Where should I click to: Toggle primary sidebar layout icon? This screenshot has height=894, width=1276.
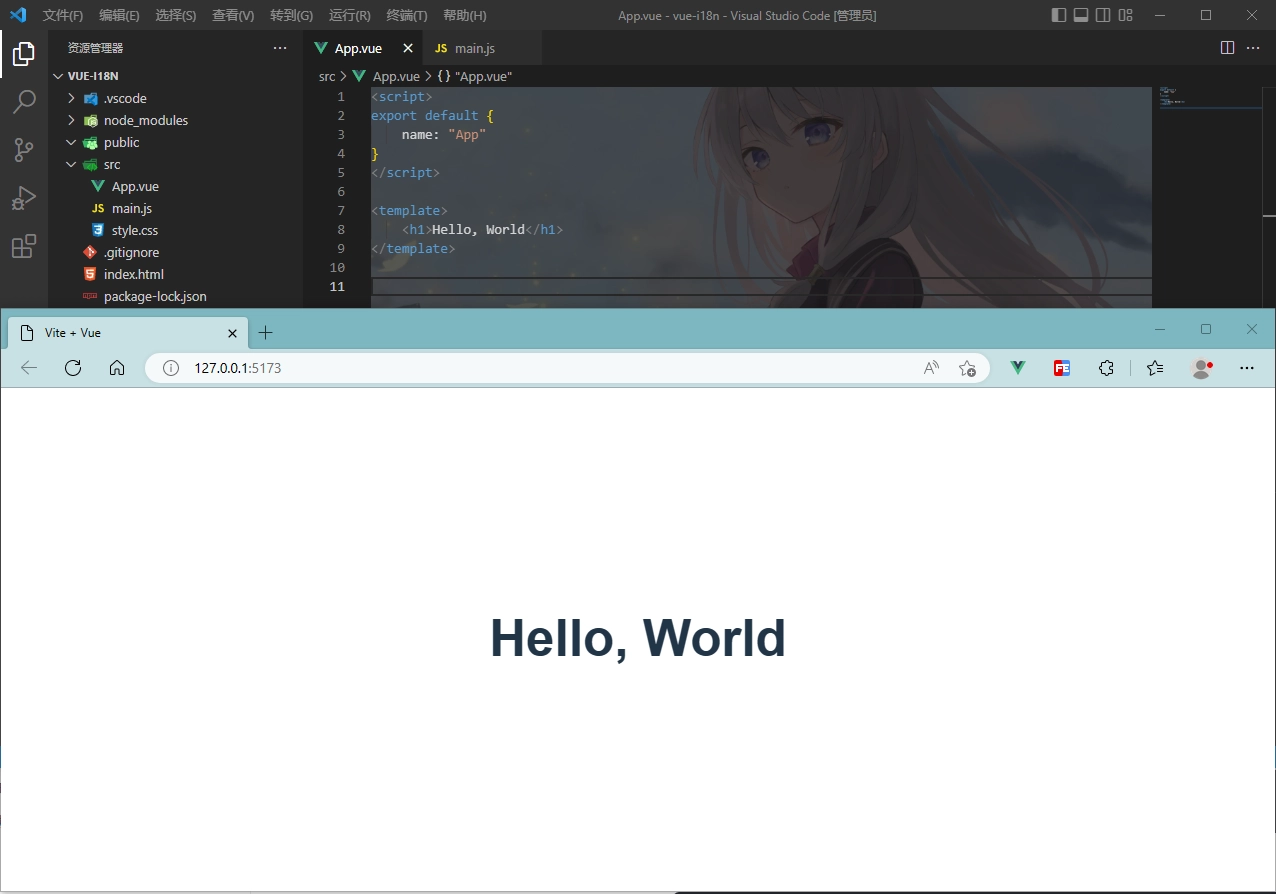point(1059,15)
